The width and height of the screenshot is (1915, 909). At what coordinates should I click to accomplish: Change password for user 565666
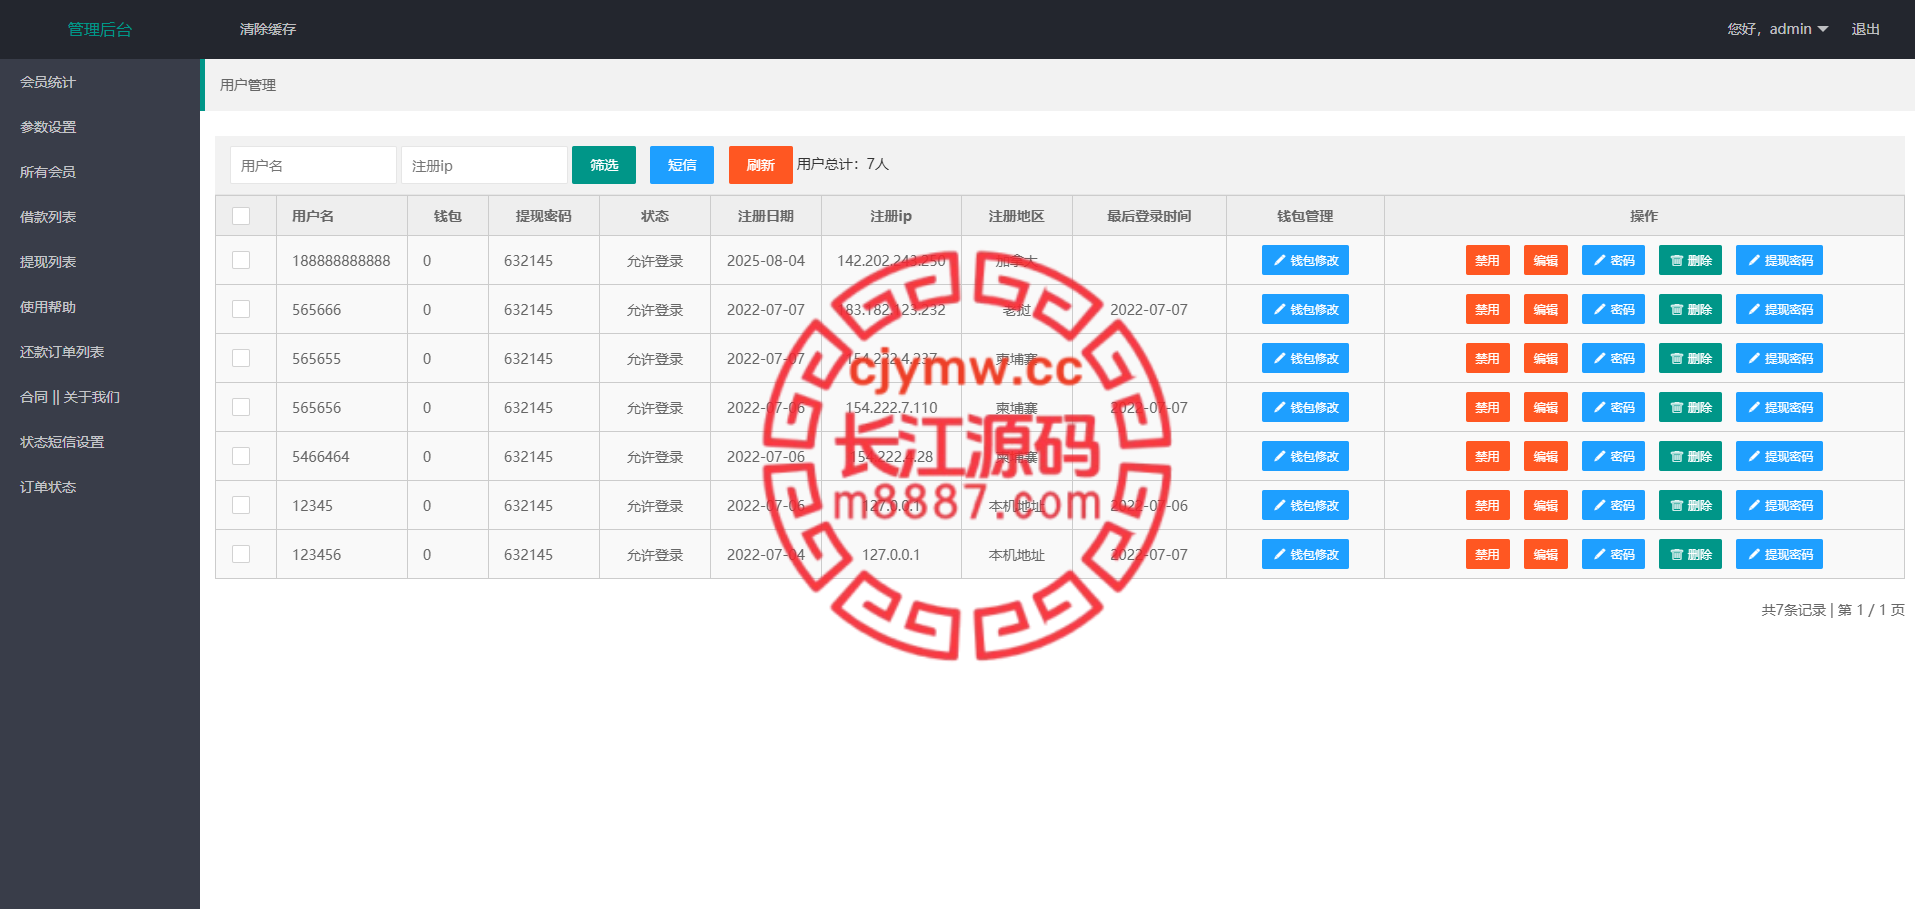click(1613, 309)
